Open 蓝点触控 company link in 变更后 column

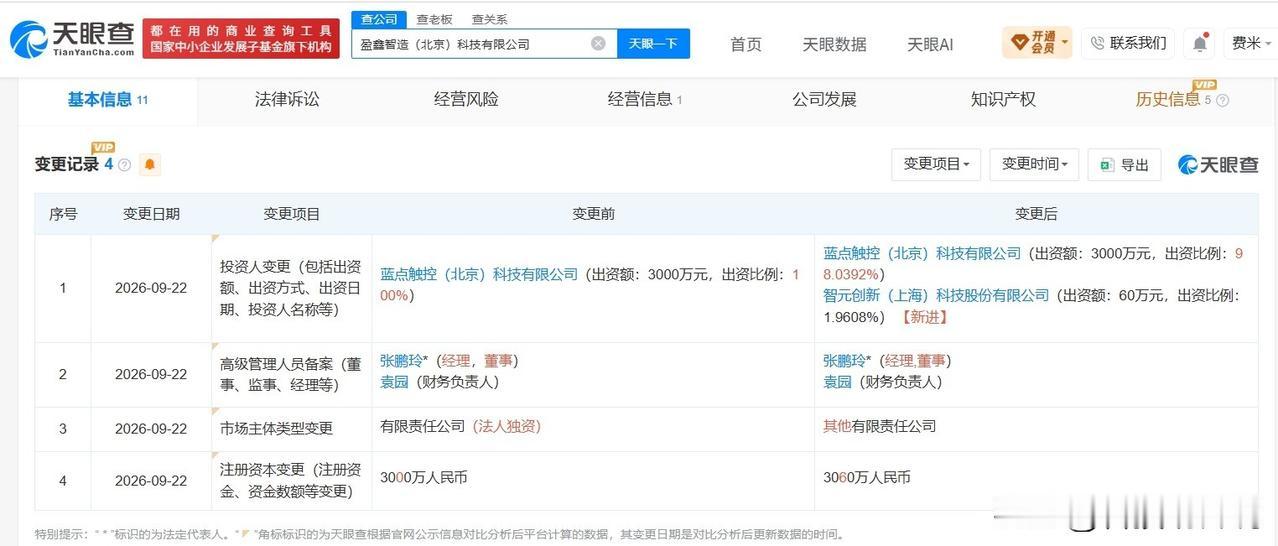tap(922, 254)
